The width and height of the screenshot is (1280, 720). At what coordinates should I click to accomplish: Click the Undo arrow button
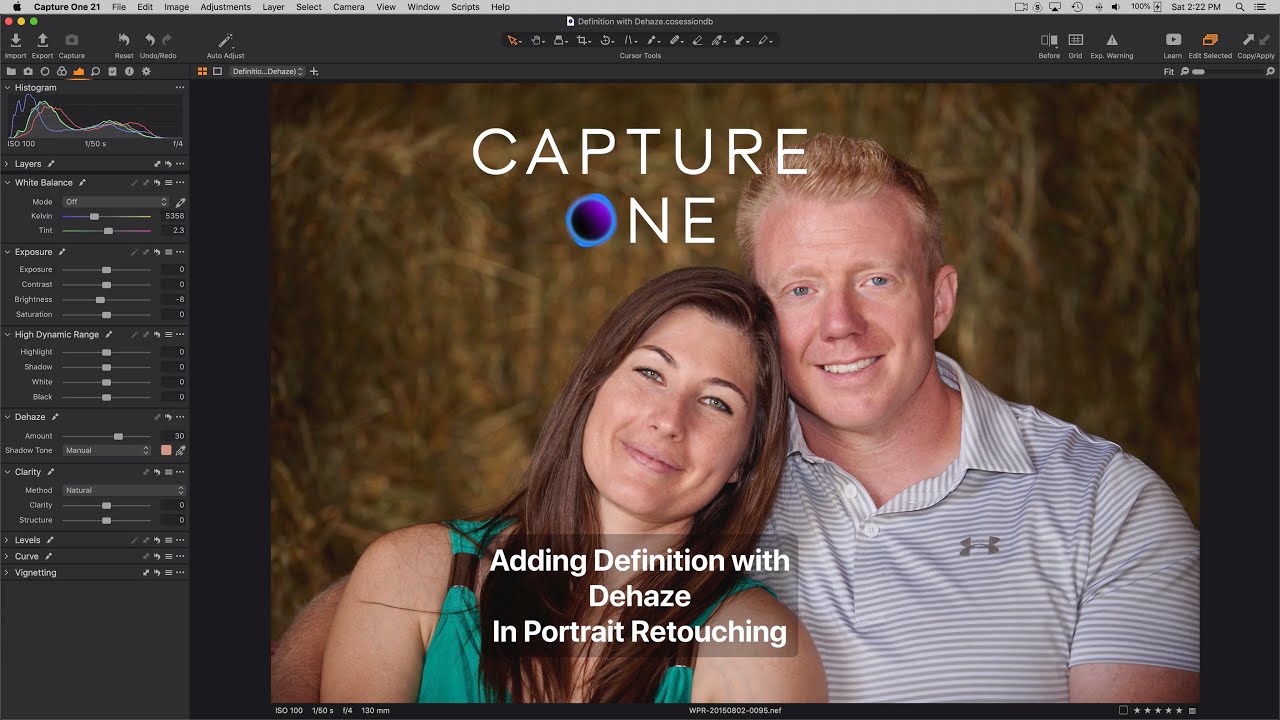[x=149, y=40]
